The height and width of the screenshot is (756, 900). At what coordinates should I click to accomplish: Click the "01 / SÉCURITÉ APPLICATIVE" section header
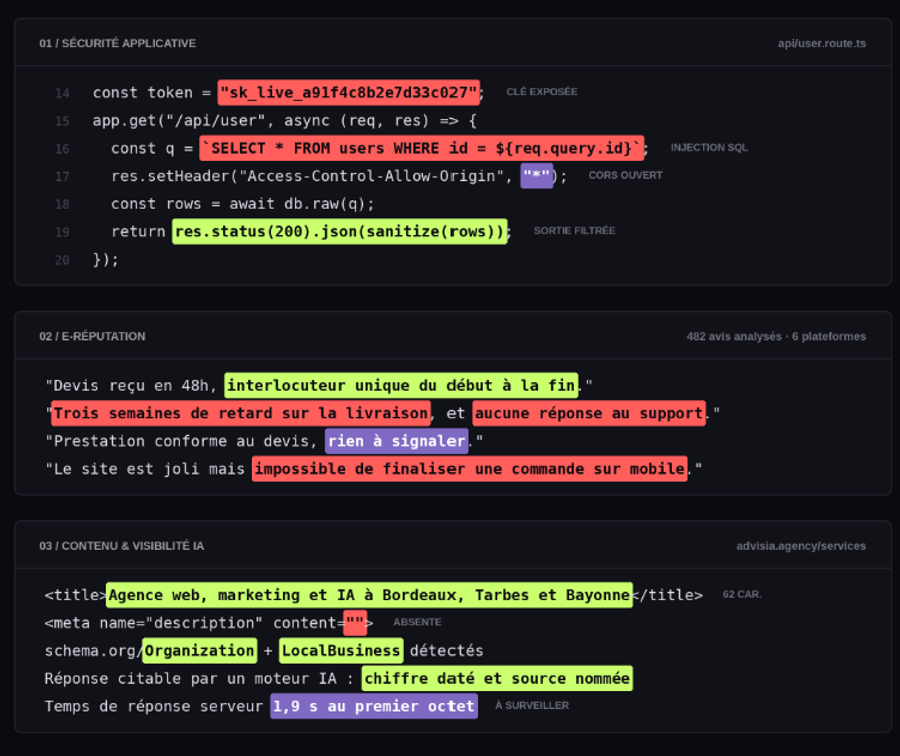click(x=118, y=43)
